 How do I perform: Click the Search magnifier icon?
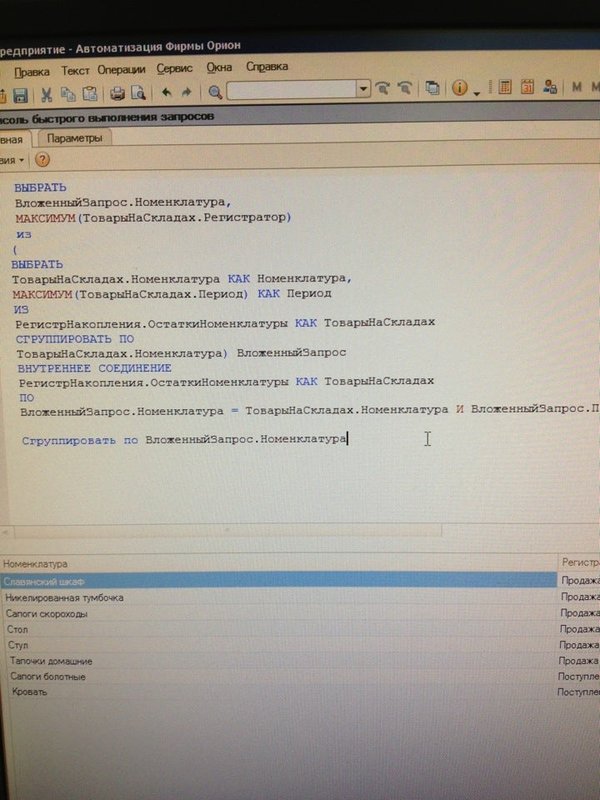click(215, 92)
